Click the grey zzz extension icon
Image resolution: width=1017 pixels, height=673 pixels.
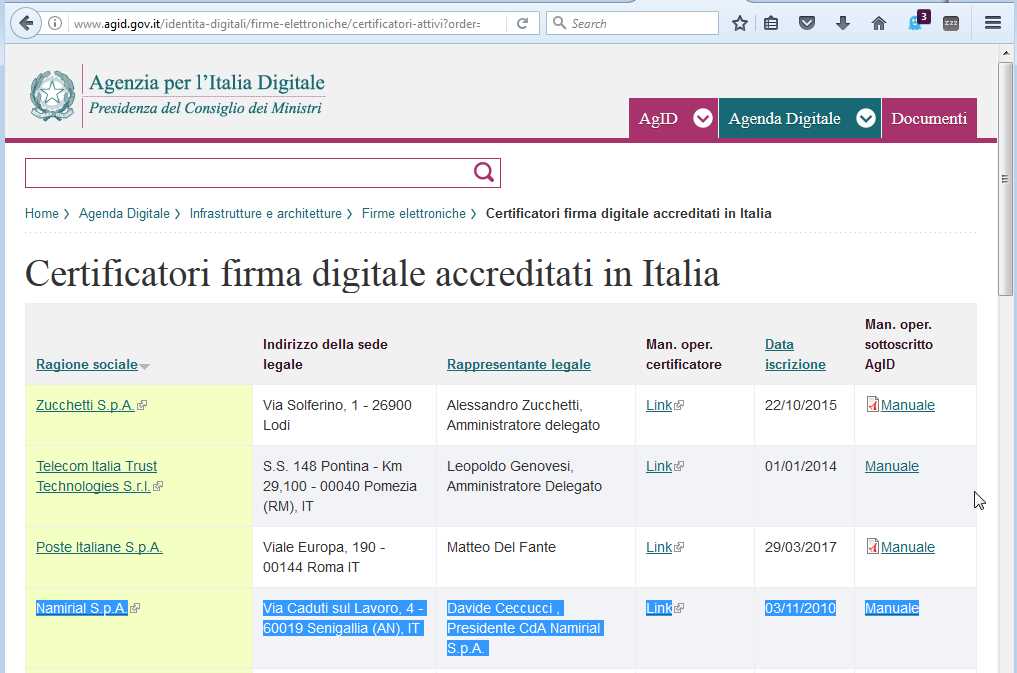click(x=951, y=23)
